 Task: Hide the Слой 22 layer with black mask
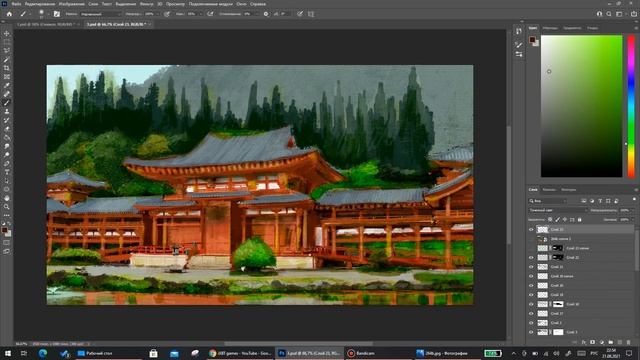pos(531,258)
